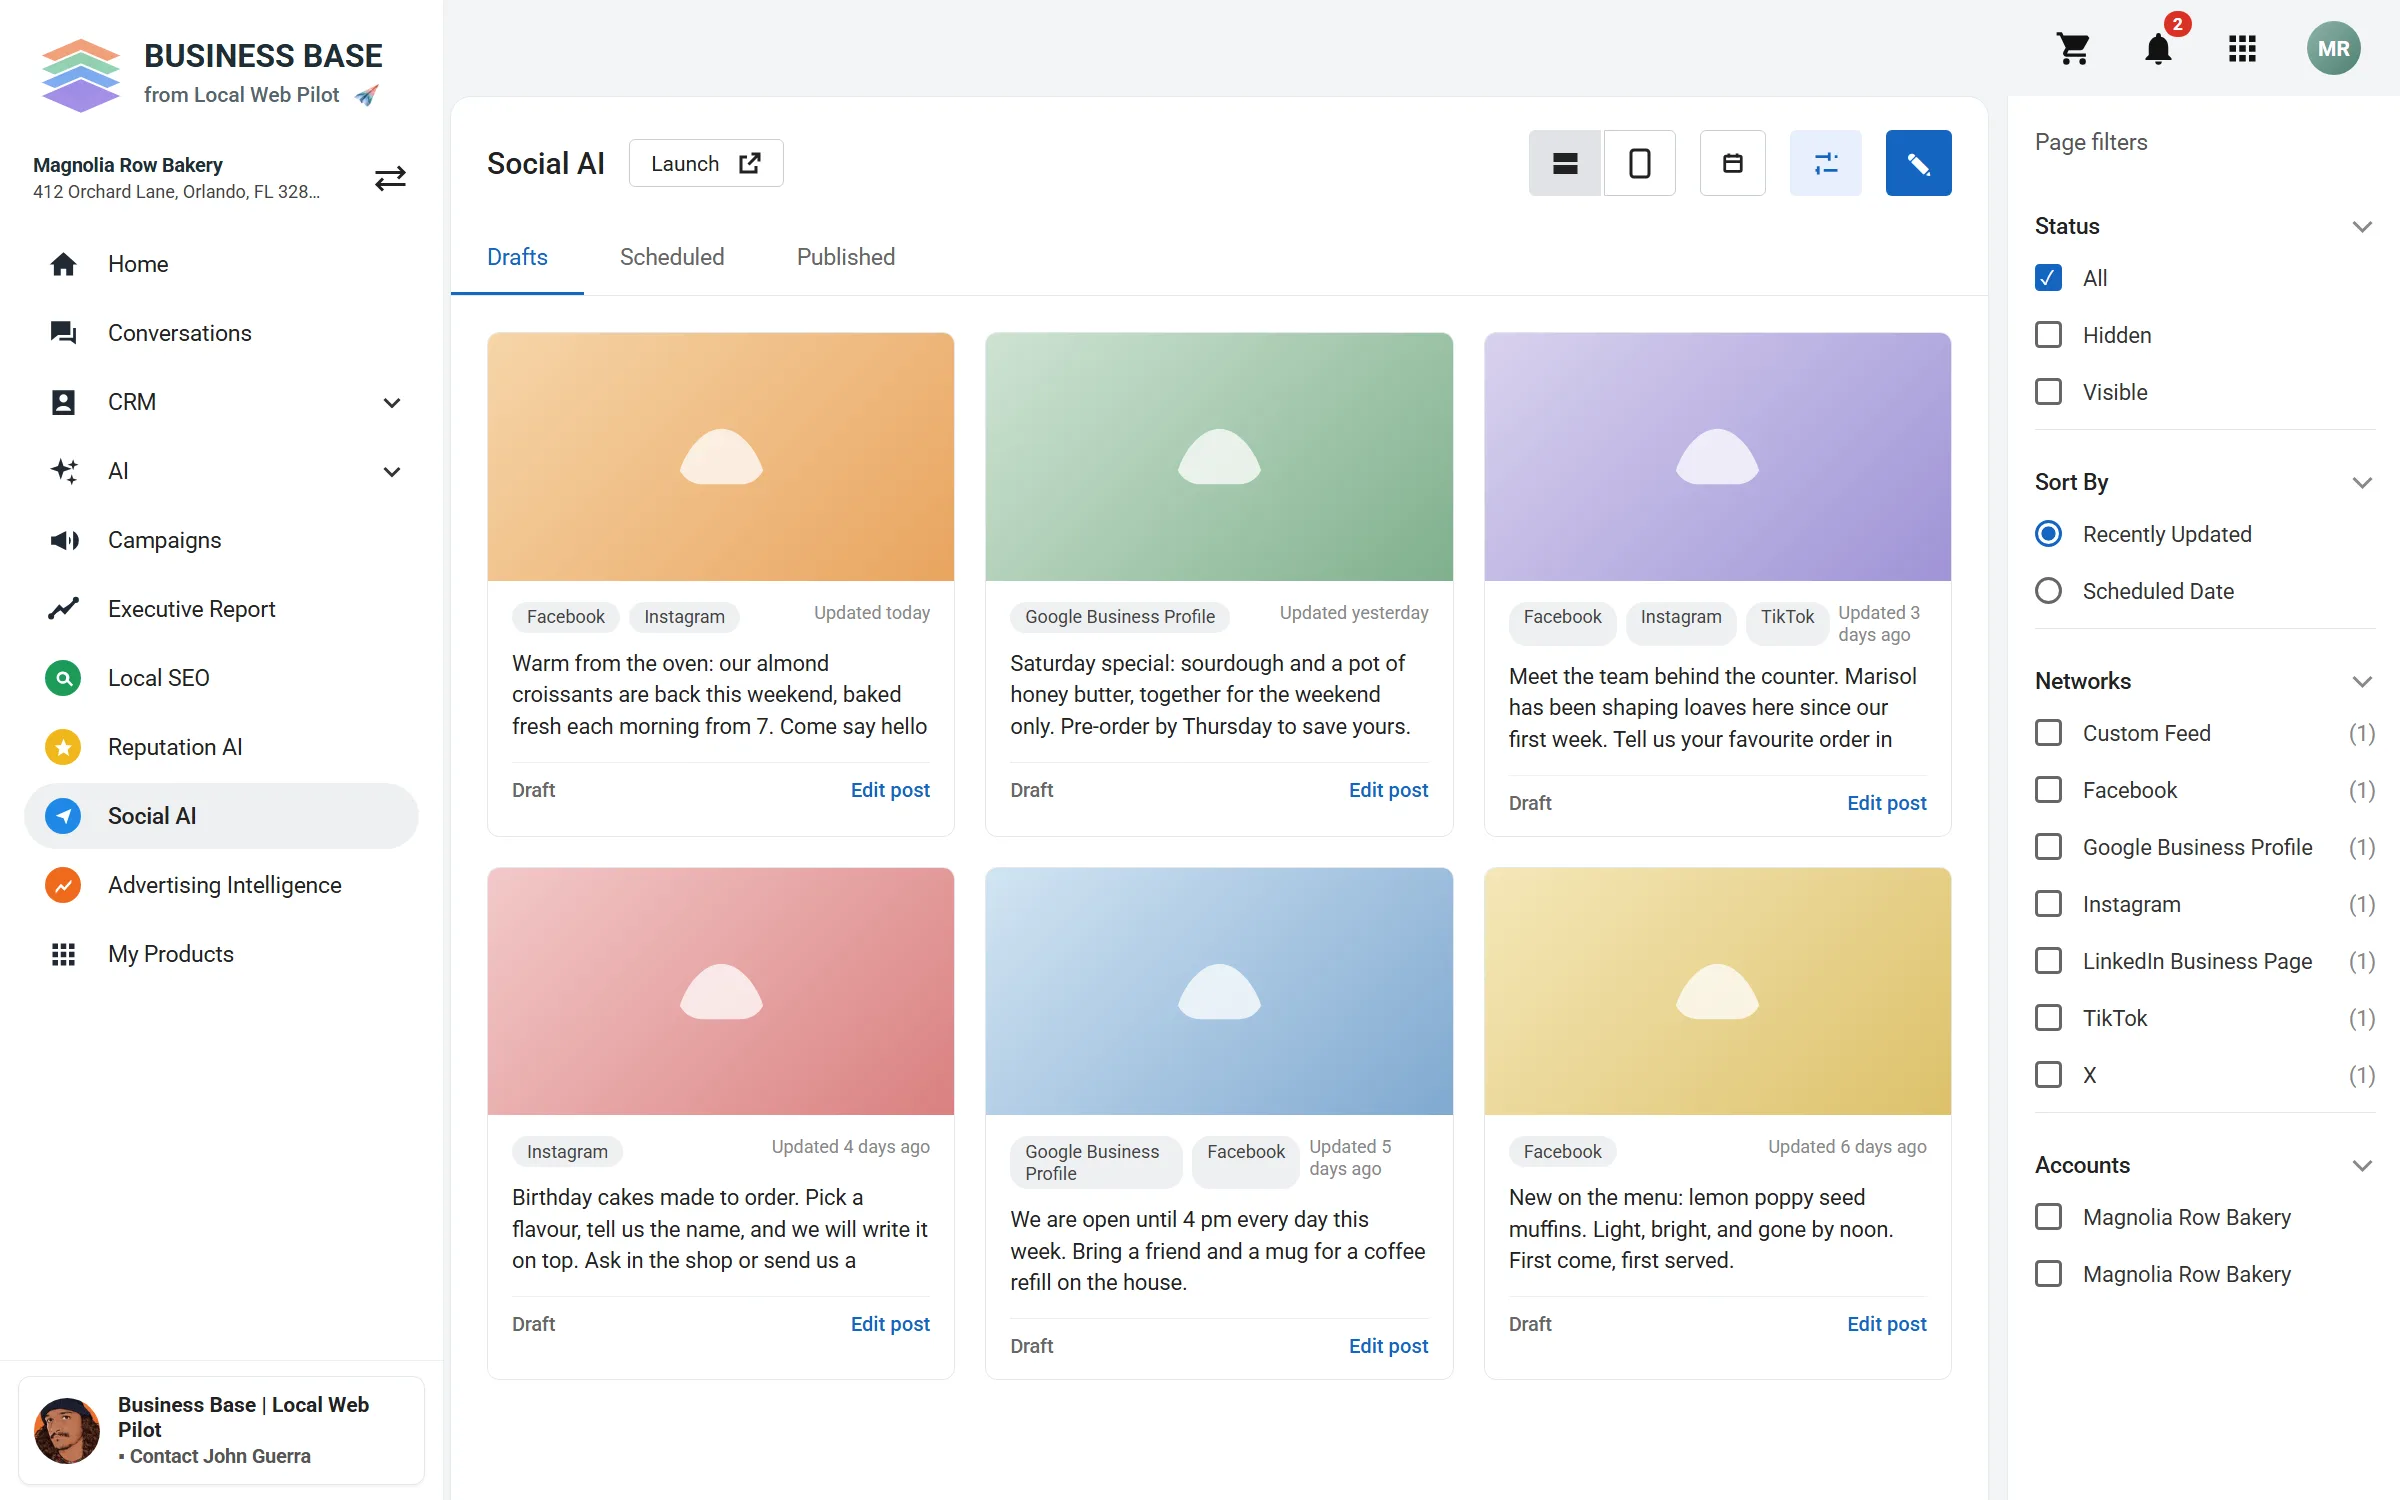Open My Products
Image resolution: width=2400 pixels, height=1500 pixels.
click(221, 954)
